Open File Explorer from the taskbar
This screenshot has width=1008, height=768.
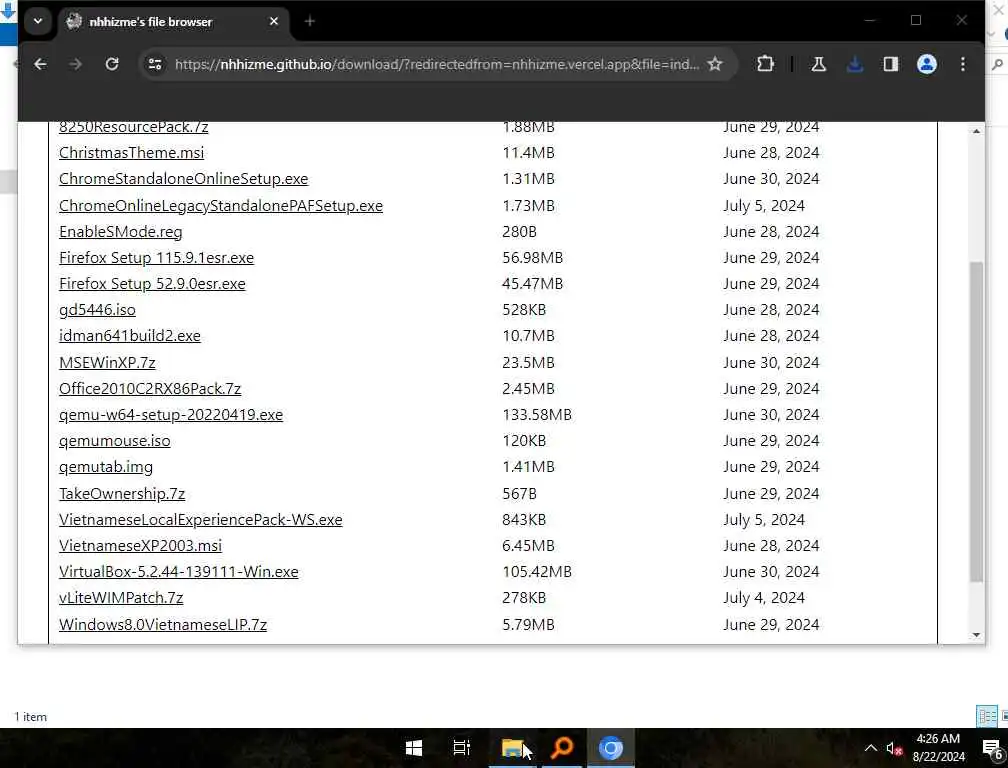point(512,748)
